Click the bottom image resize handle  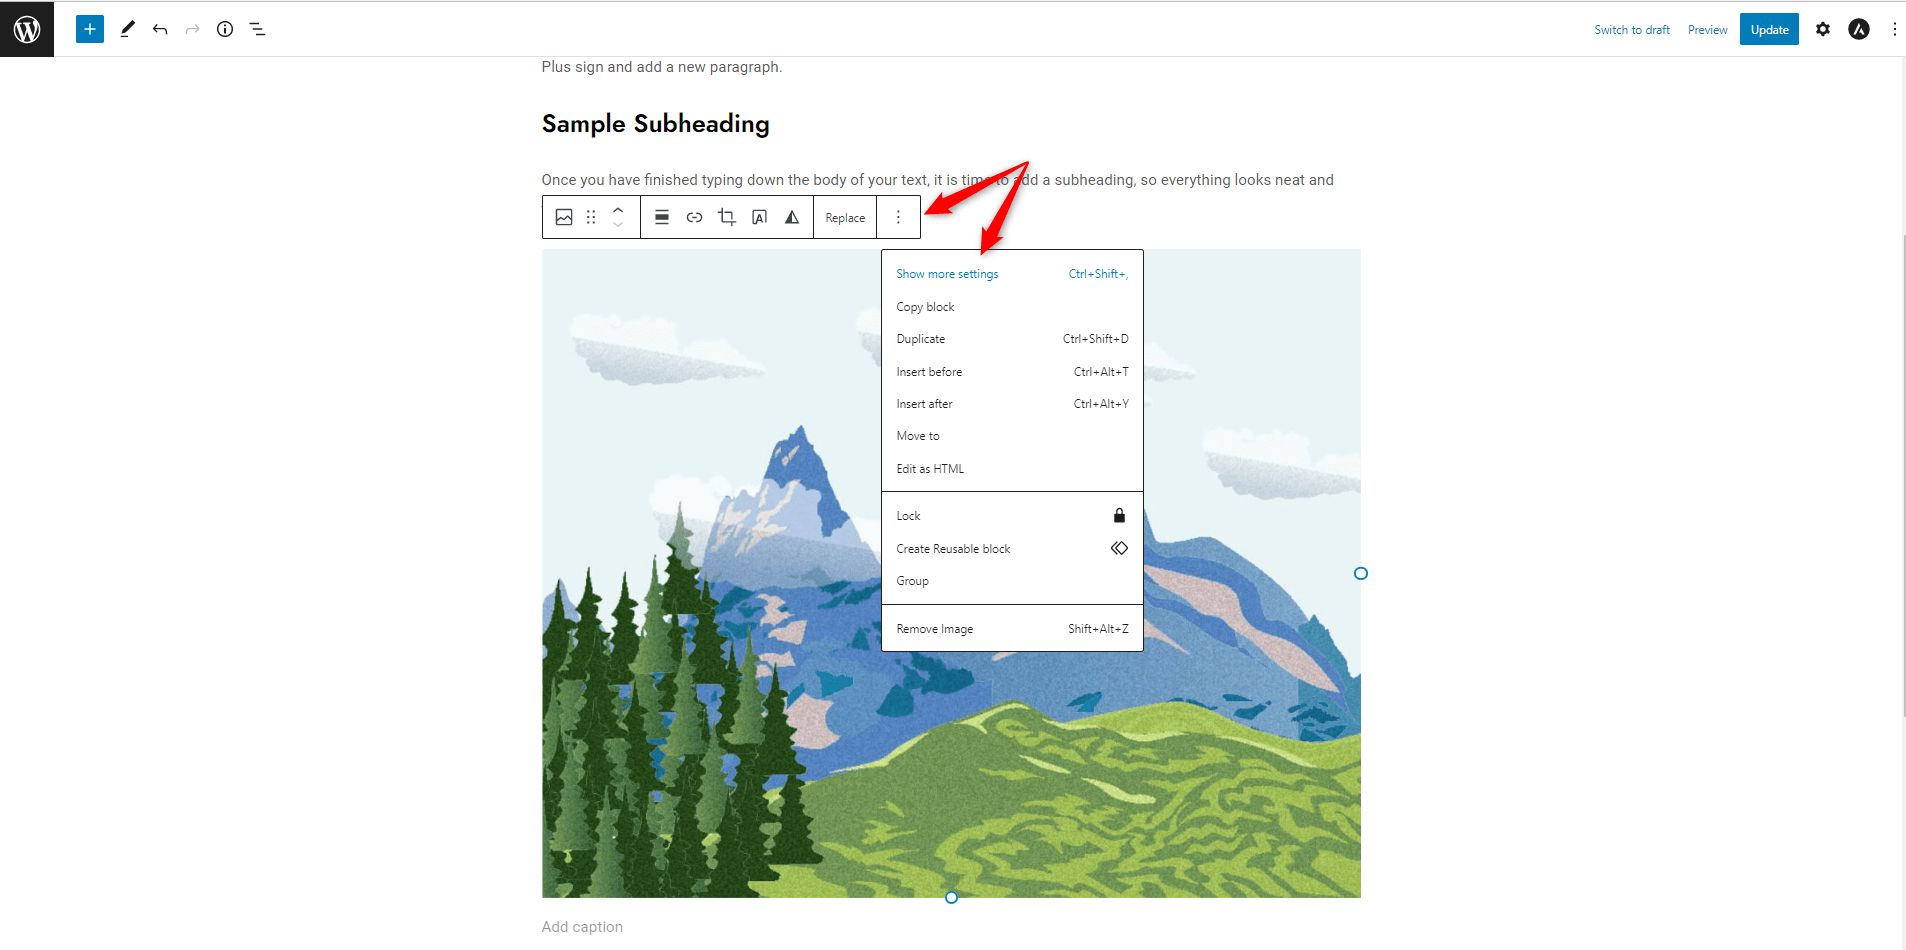point(951,897)
